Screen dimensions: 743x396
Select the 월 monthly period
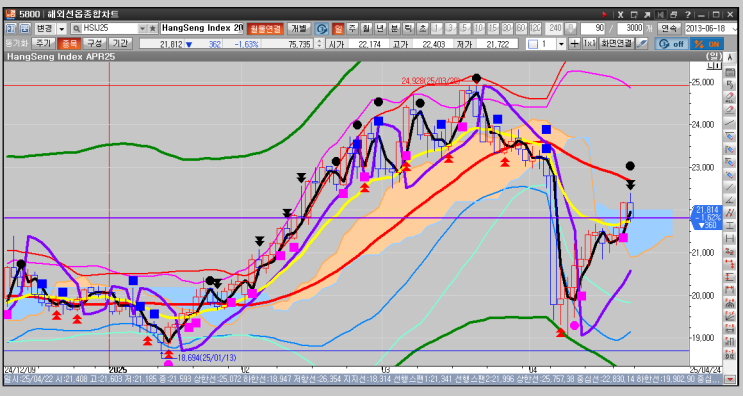[x=366, y=29]
